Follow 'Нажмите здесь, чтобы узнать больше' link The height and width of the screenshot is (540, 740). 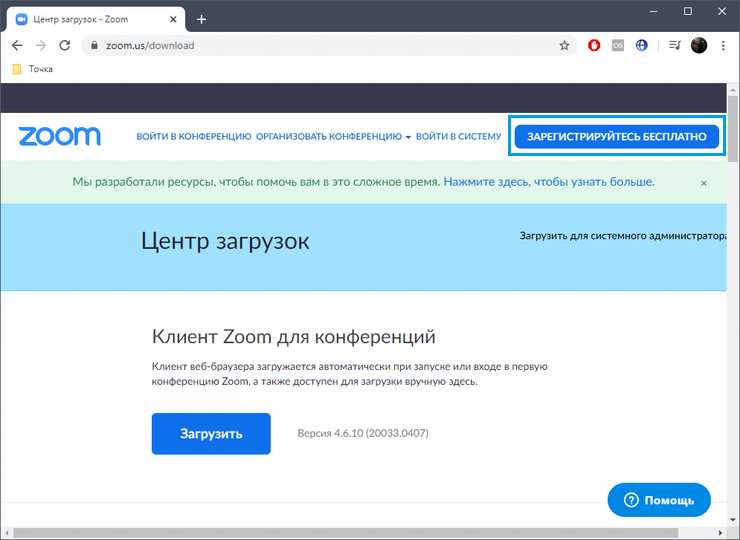[549, 182]
